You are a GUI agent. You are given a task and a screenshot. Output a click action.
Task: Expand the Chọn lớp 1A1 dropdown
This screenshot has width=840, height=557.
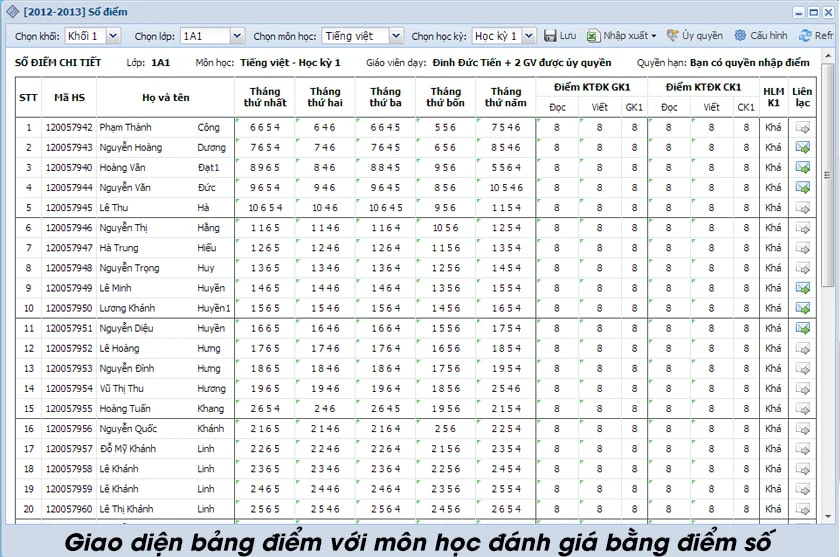tap(237, 36)
